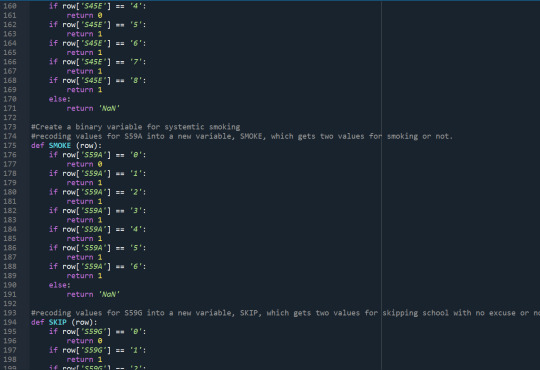Click return 'NaN' on line 191
This screenshot has width=540, height=370.
click(93, 294)
